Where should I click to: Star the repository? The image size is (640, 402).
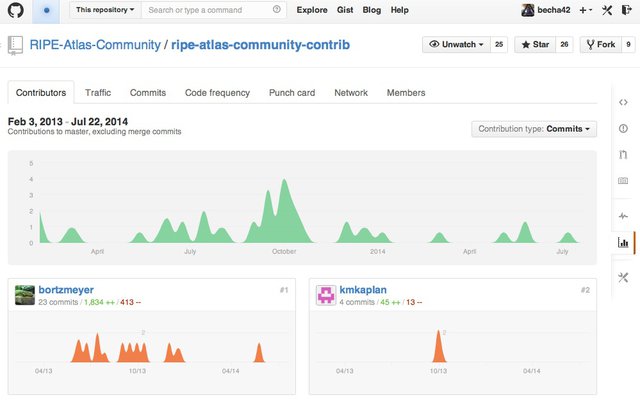pyautogui.click(x=535, y=44)
